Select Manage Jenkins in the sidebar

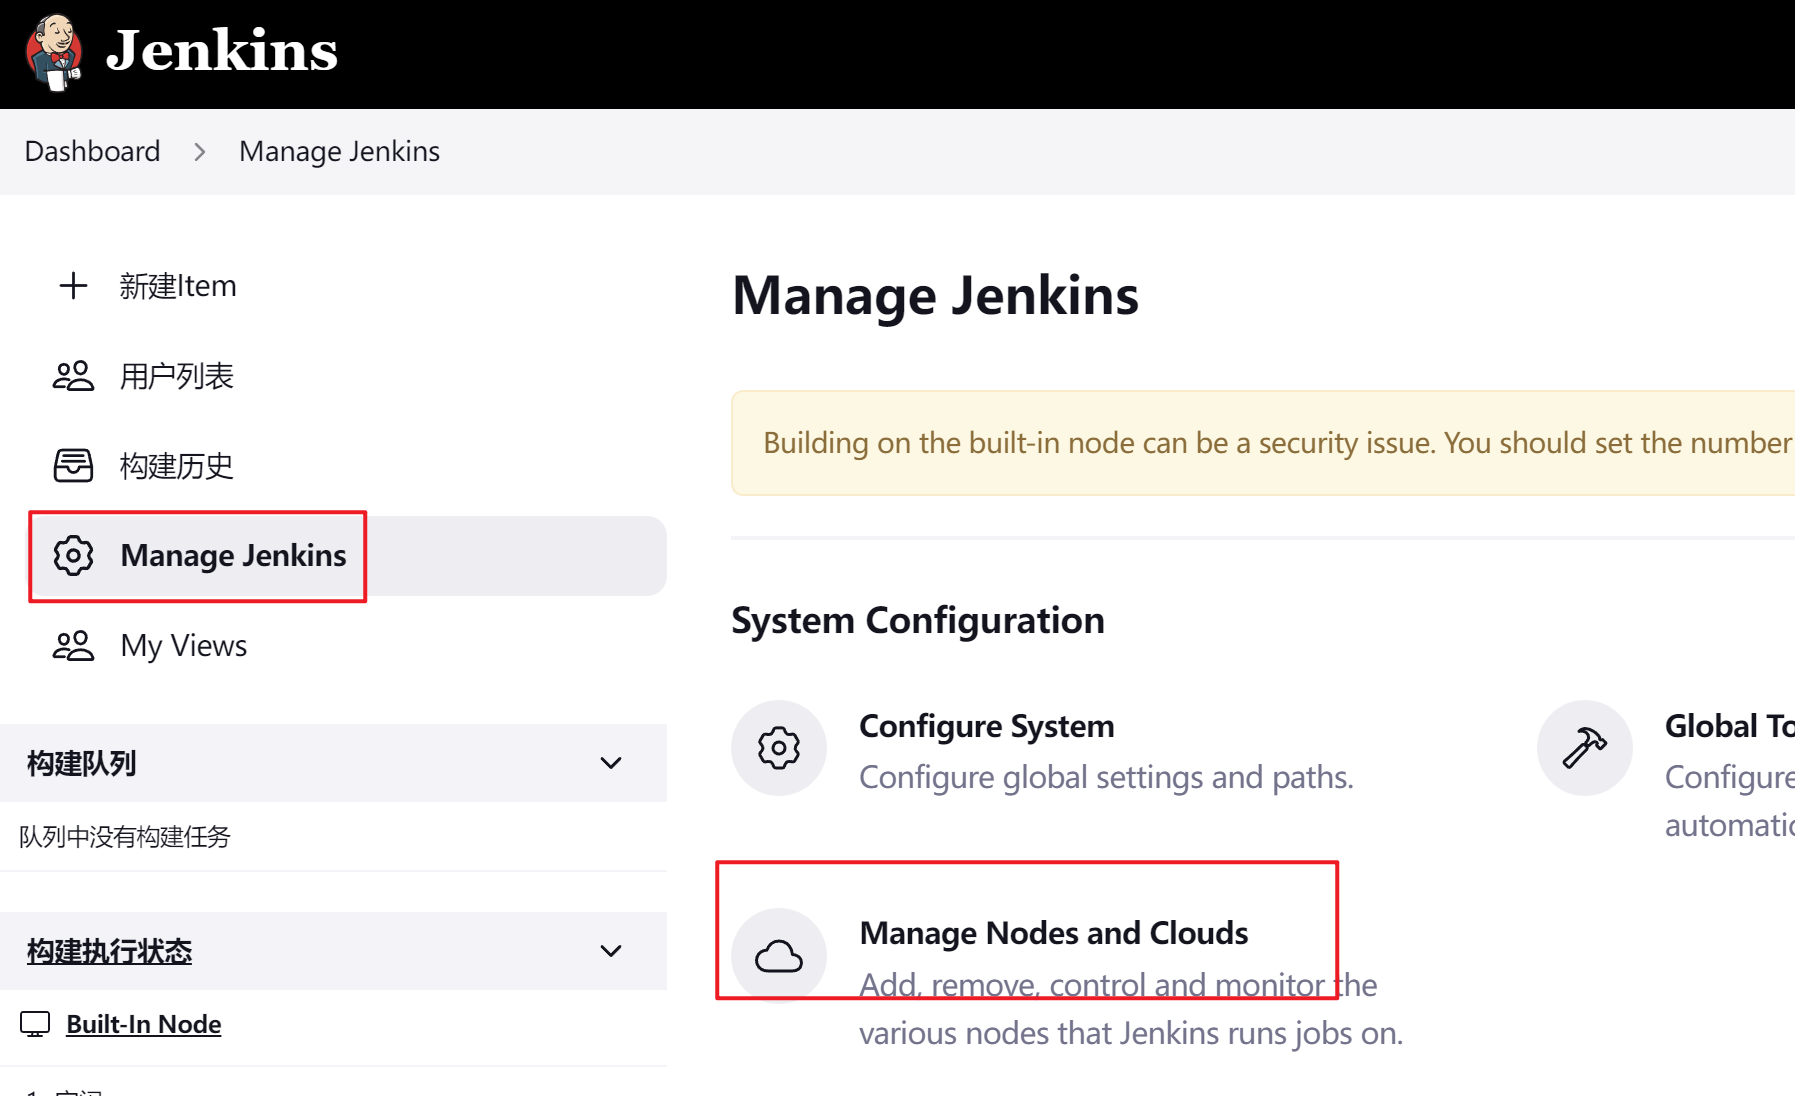(x=346, y=556)
